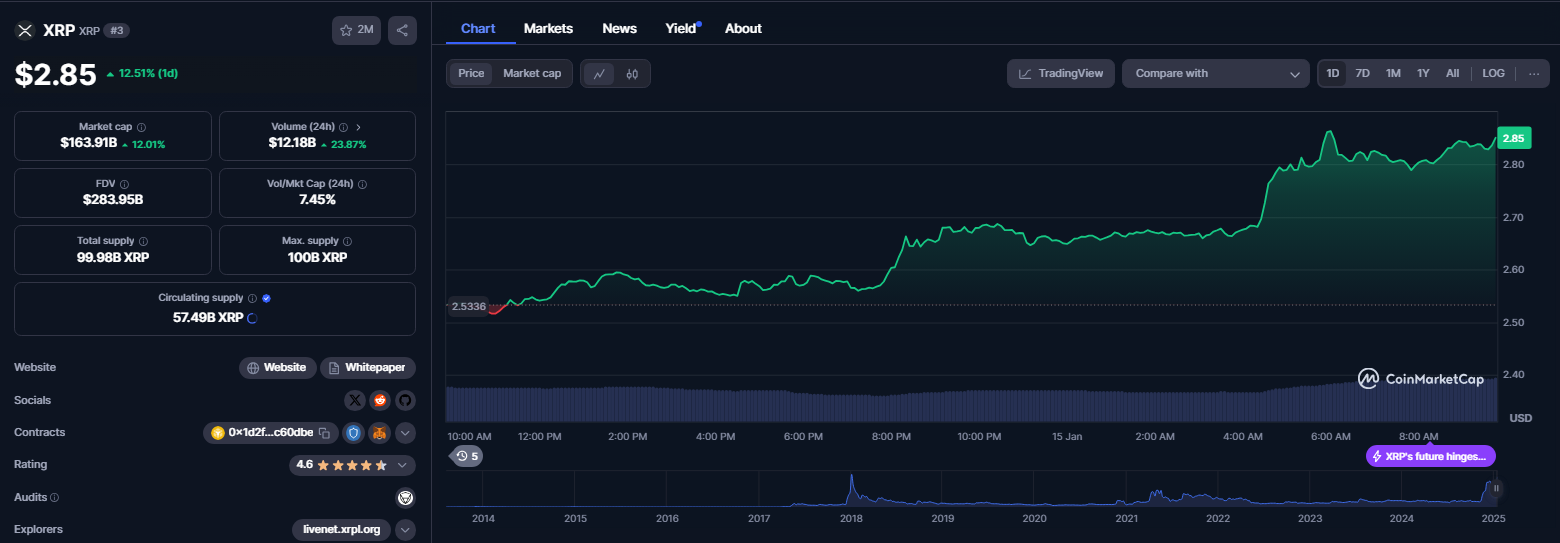Click the $283.95B FDV value

113,199
